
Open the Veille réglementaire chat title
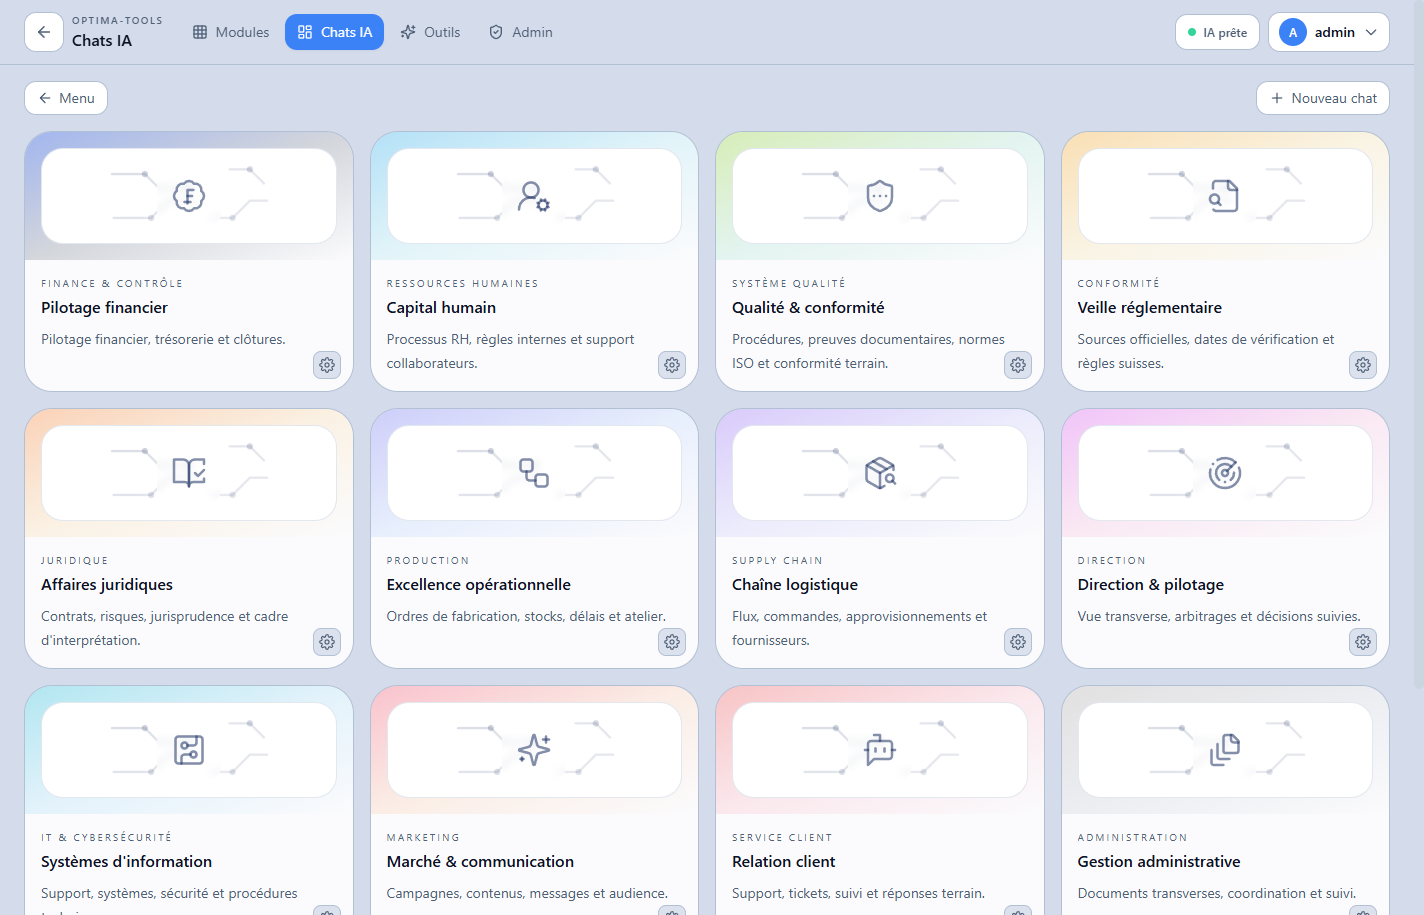pyautogui.click(x=1149, y=308)
